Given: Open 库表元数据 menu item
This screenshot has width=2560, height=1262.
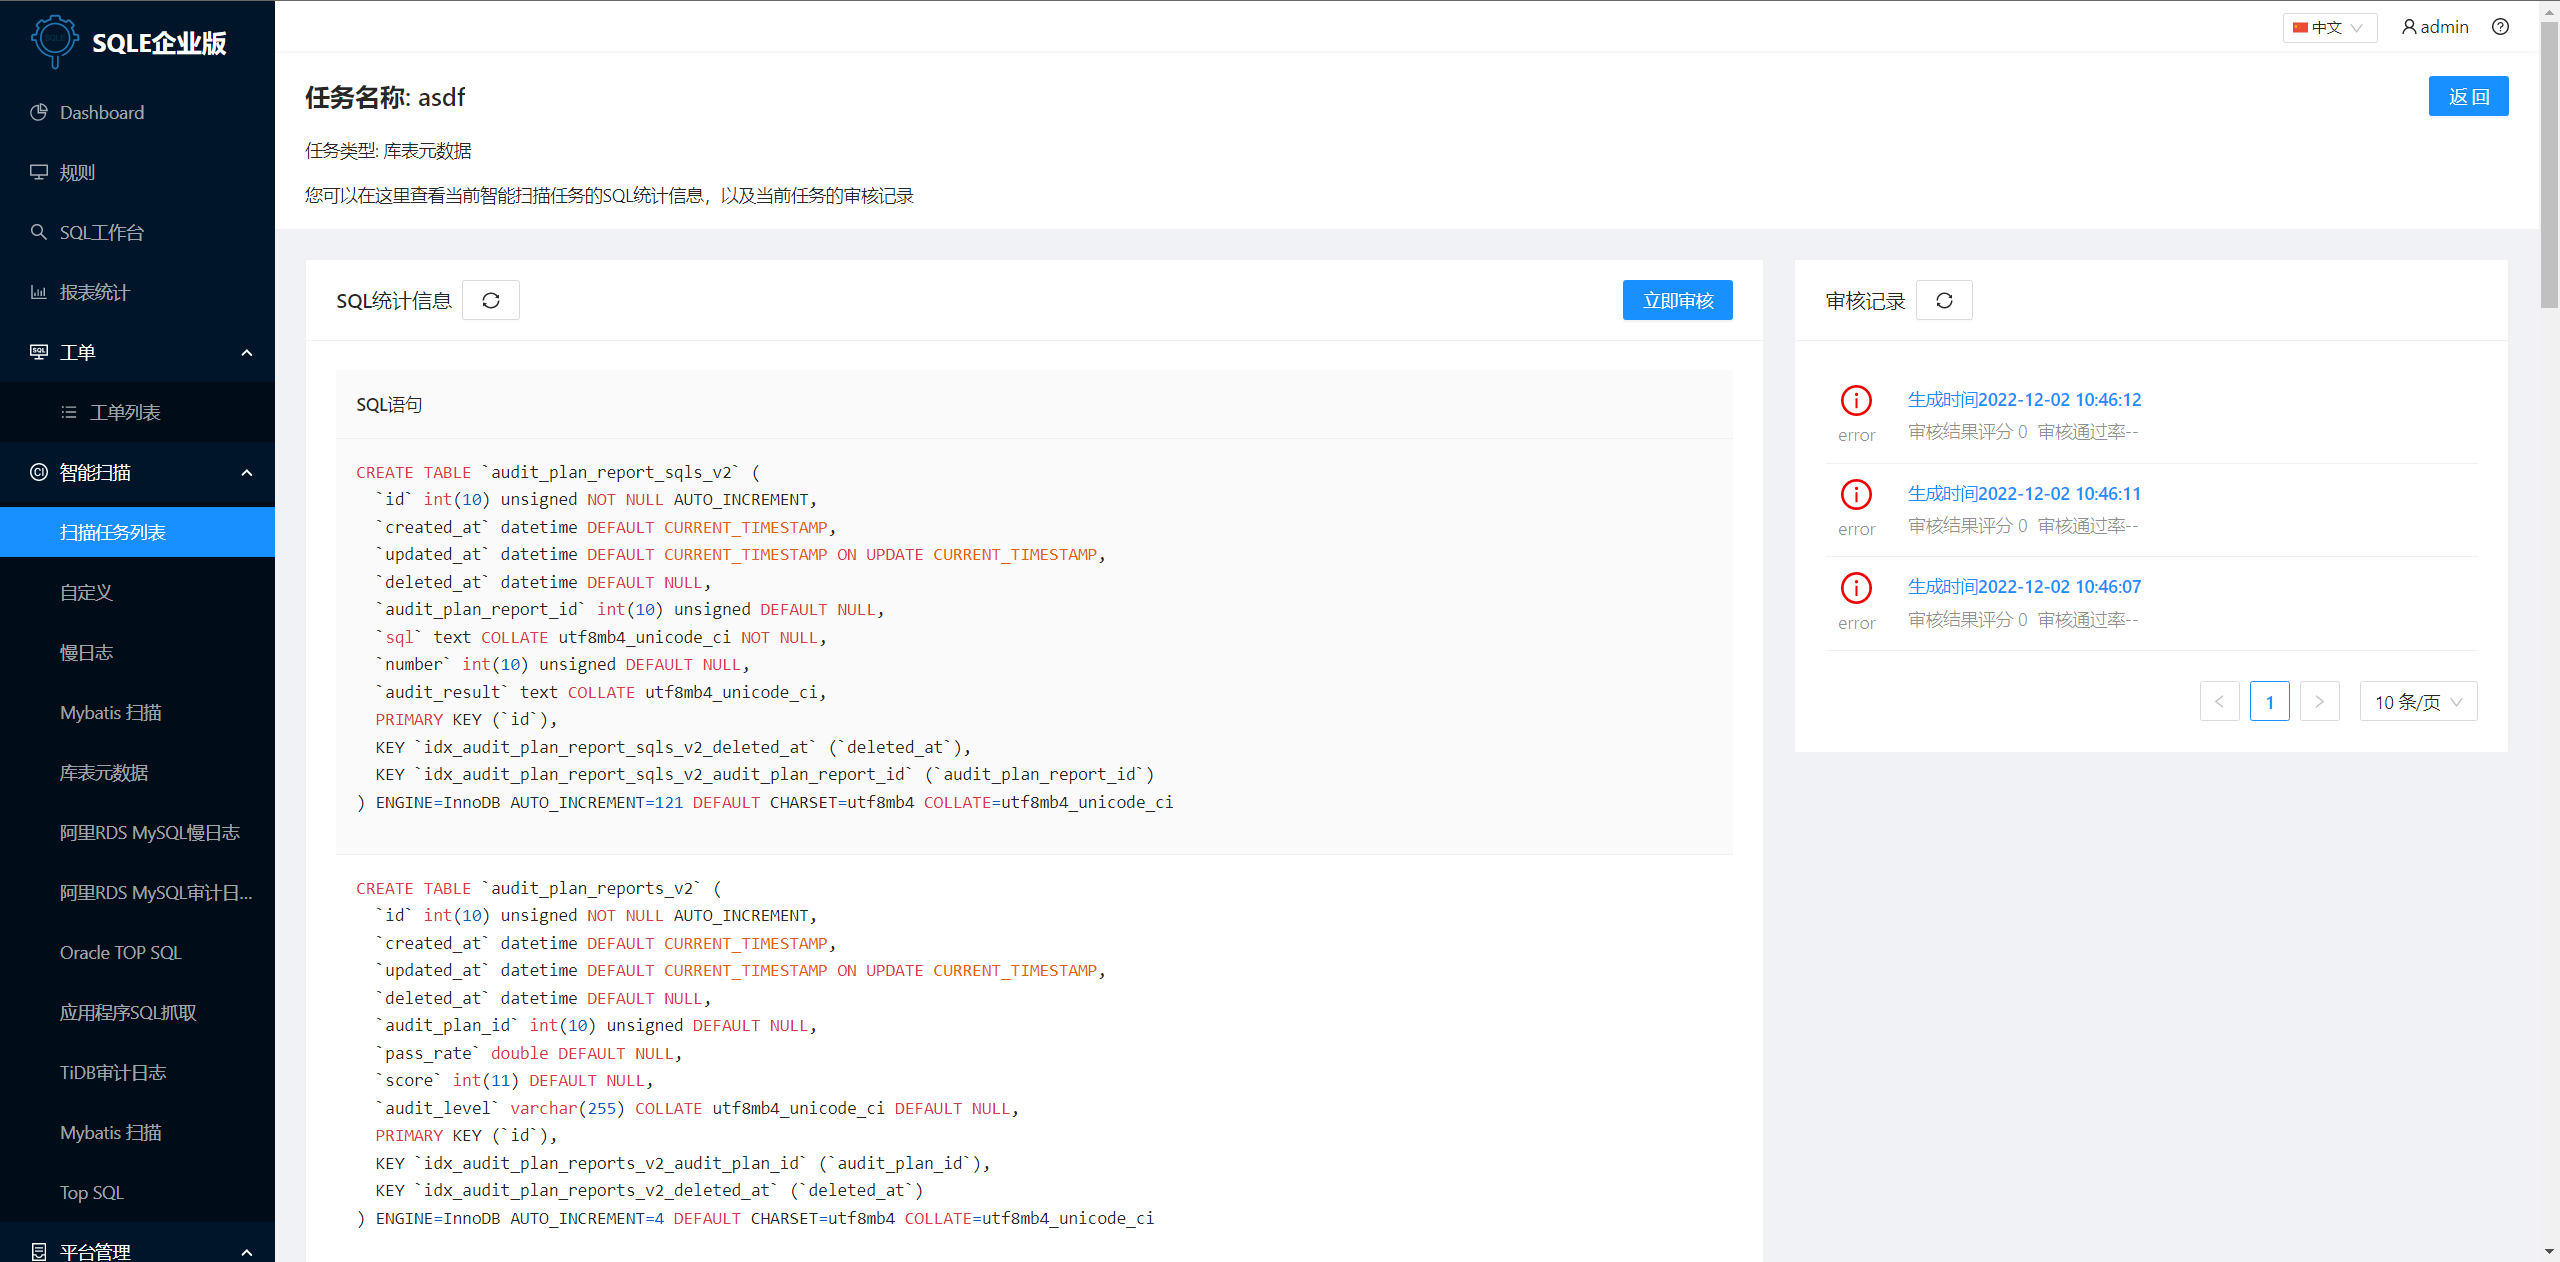Looking at the screenshot, I should (137, 772).
